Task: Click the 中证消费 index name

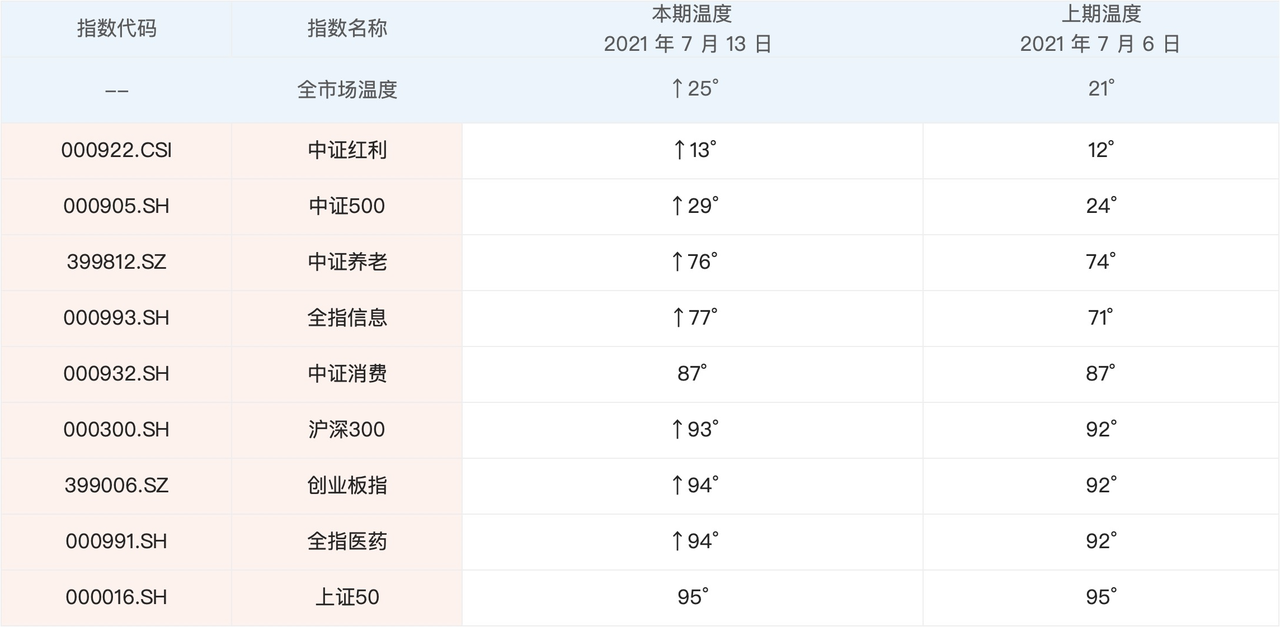Action: point(347,374)
